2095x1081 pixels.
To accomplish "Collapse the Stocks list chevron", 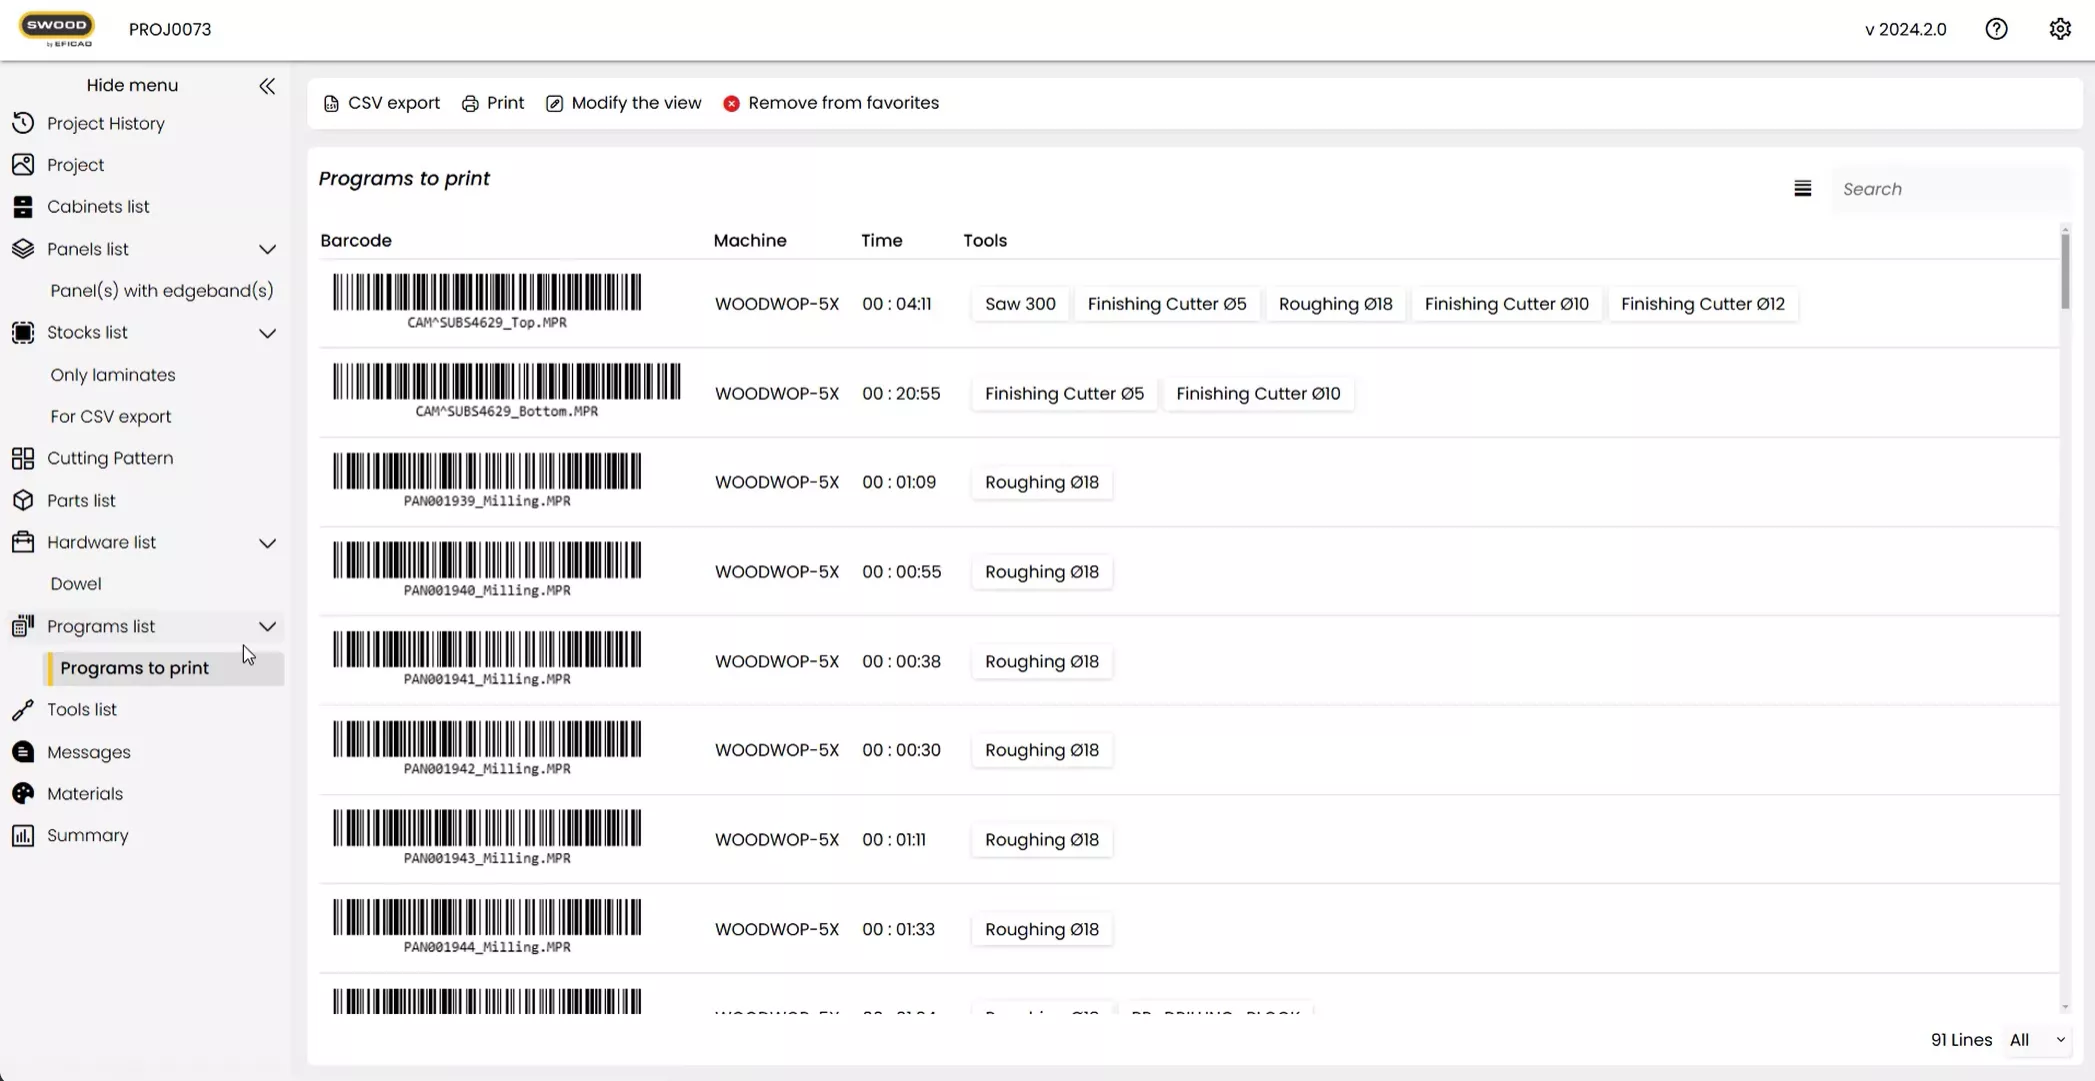I will tap(267, 333).
